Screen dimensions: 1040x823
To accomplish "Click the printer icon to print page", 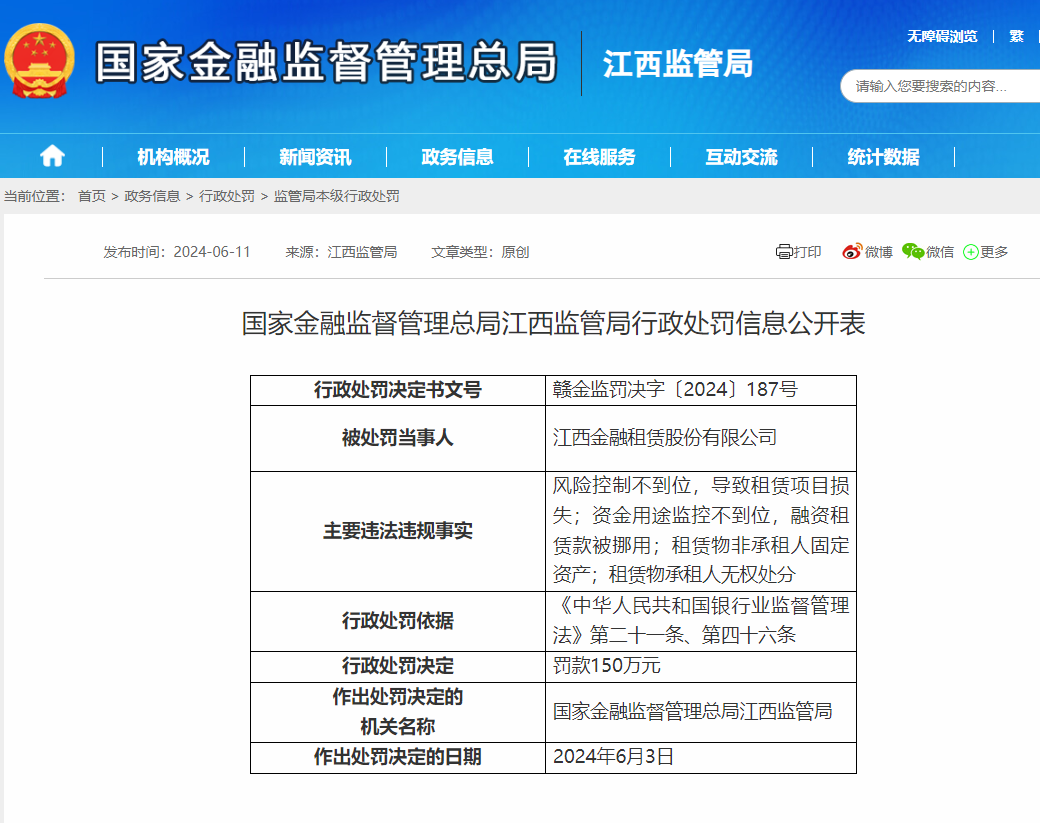I will tap(784, 252).
